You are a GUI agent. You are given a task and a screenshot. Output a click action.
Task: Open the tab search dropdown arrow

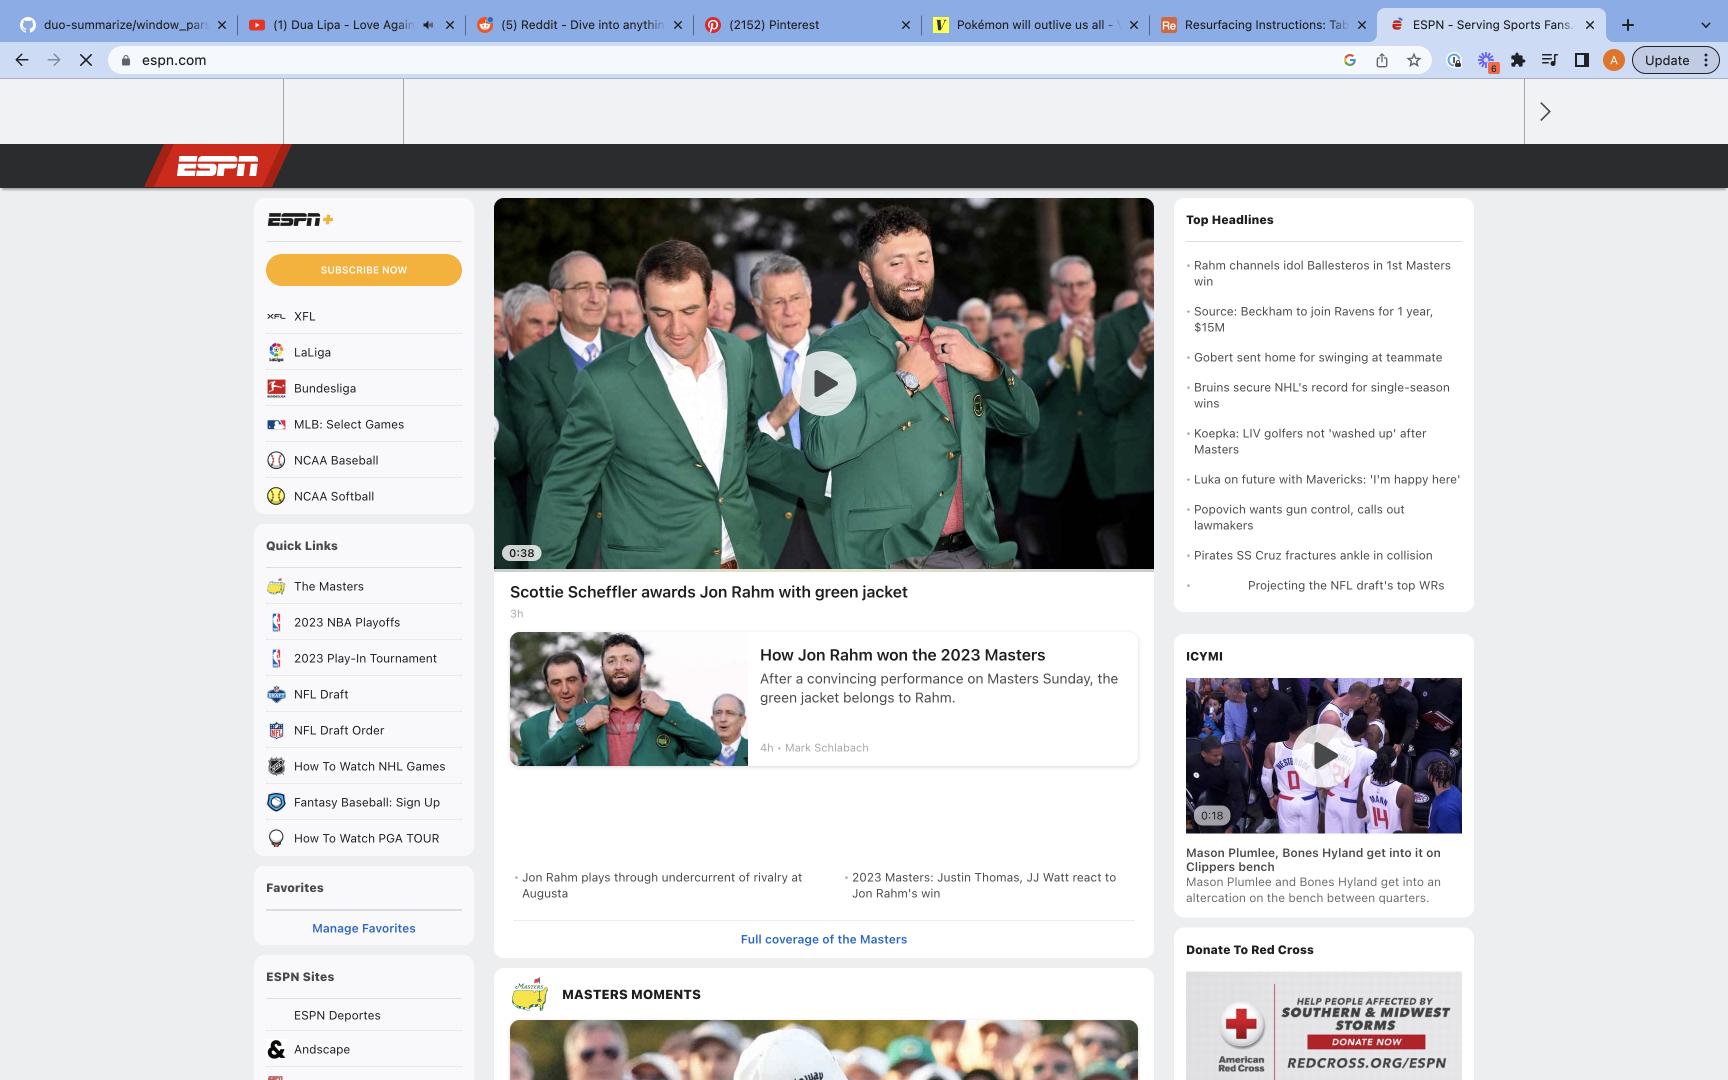1706,25
